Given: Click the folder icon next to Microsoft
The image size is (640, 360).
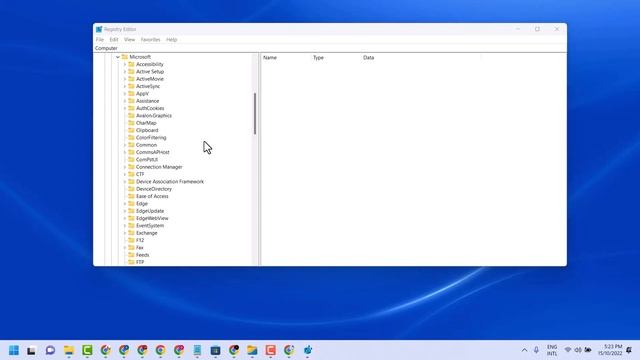Looking at the screenshot, I should tap(124, 57).
